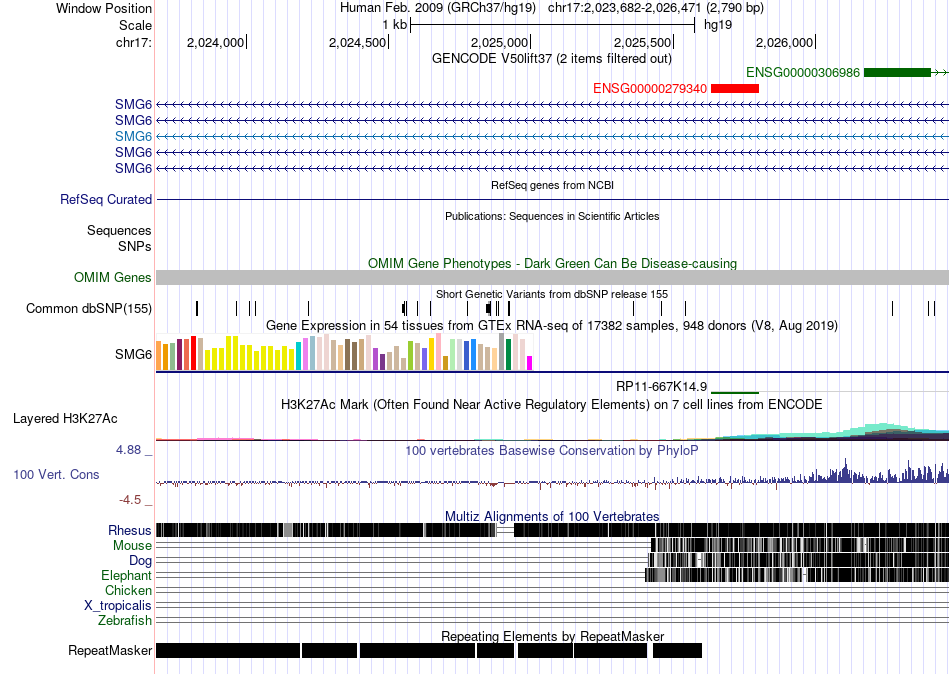Viewport: 950px width, 674px height.
Task: Click Publications: Sequences in Scientific Articles title
Action: pos(552,216)
